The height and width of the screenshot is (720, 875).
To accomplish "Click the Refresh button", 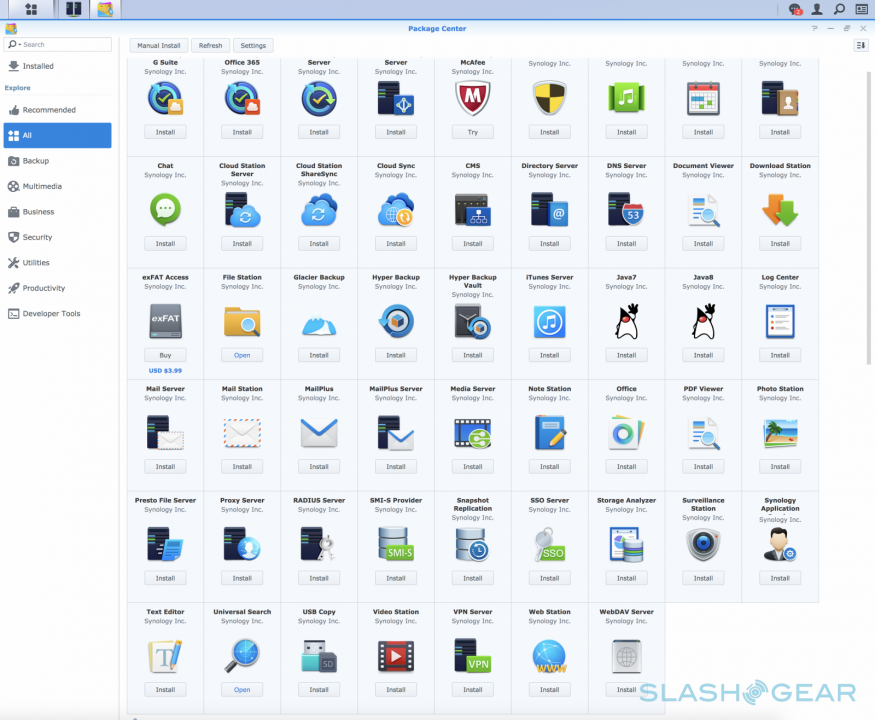I will [210, 45].
